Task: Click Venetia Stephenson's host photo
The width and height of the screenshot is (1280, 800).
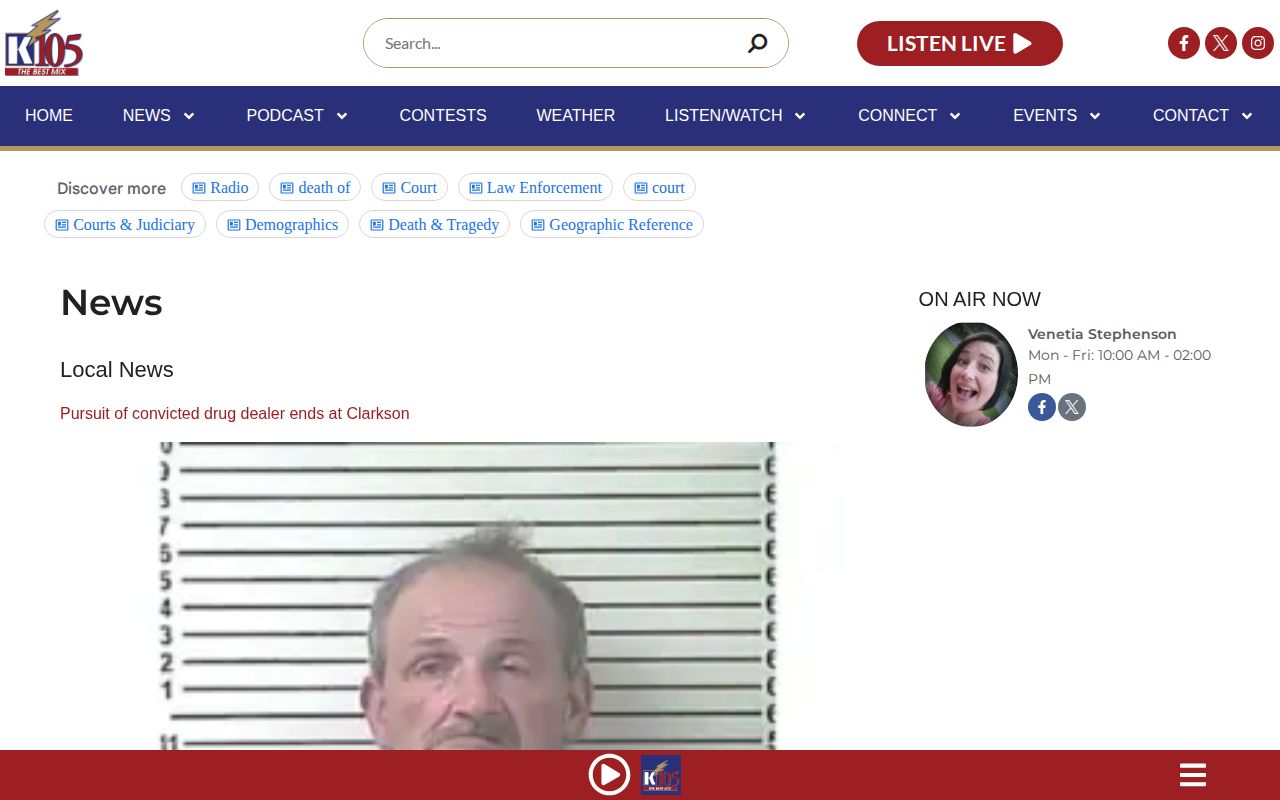Action: coord(971,374)
